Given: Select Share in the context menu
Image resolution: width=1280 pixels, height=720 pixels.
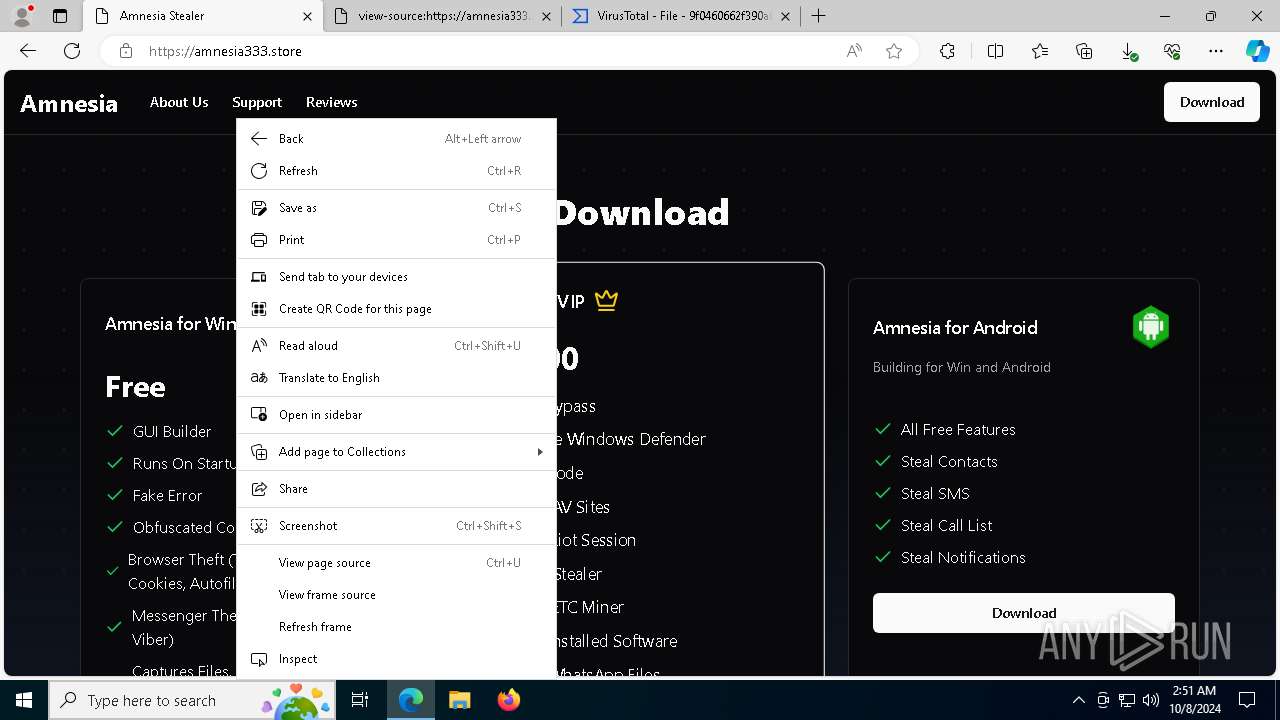Looking at the screenshot, I should pyautogui.click(x=396, y=489).
